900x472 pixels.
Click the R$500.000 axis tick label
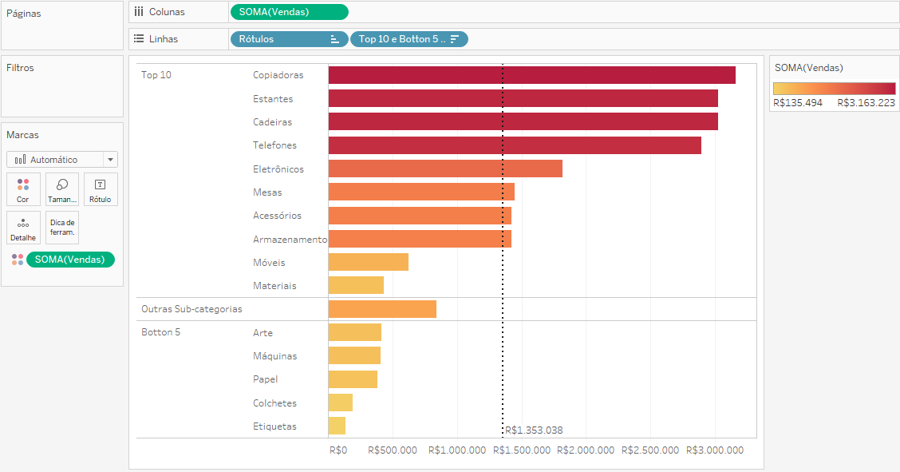point(393,450)
